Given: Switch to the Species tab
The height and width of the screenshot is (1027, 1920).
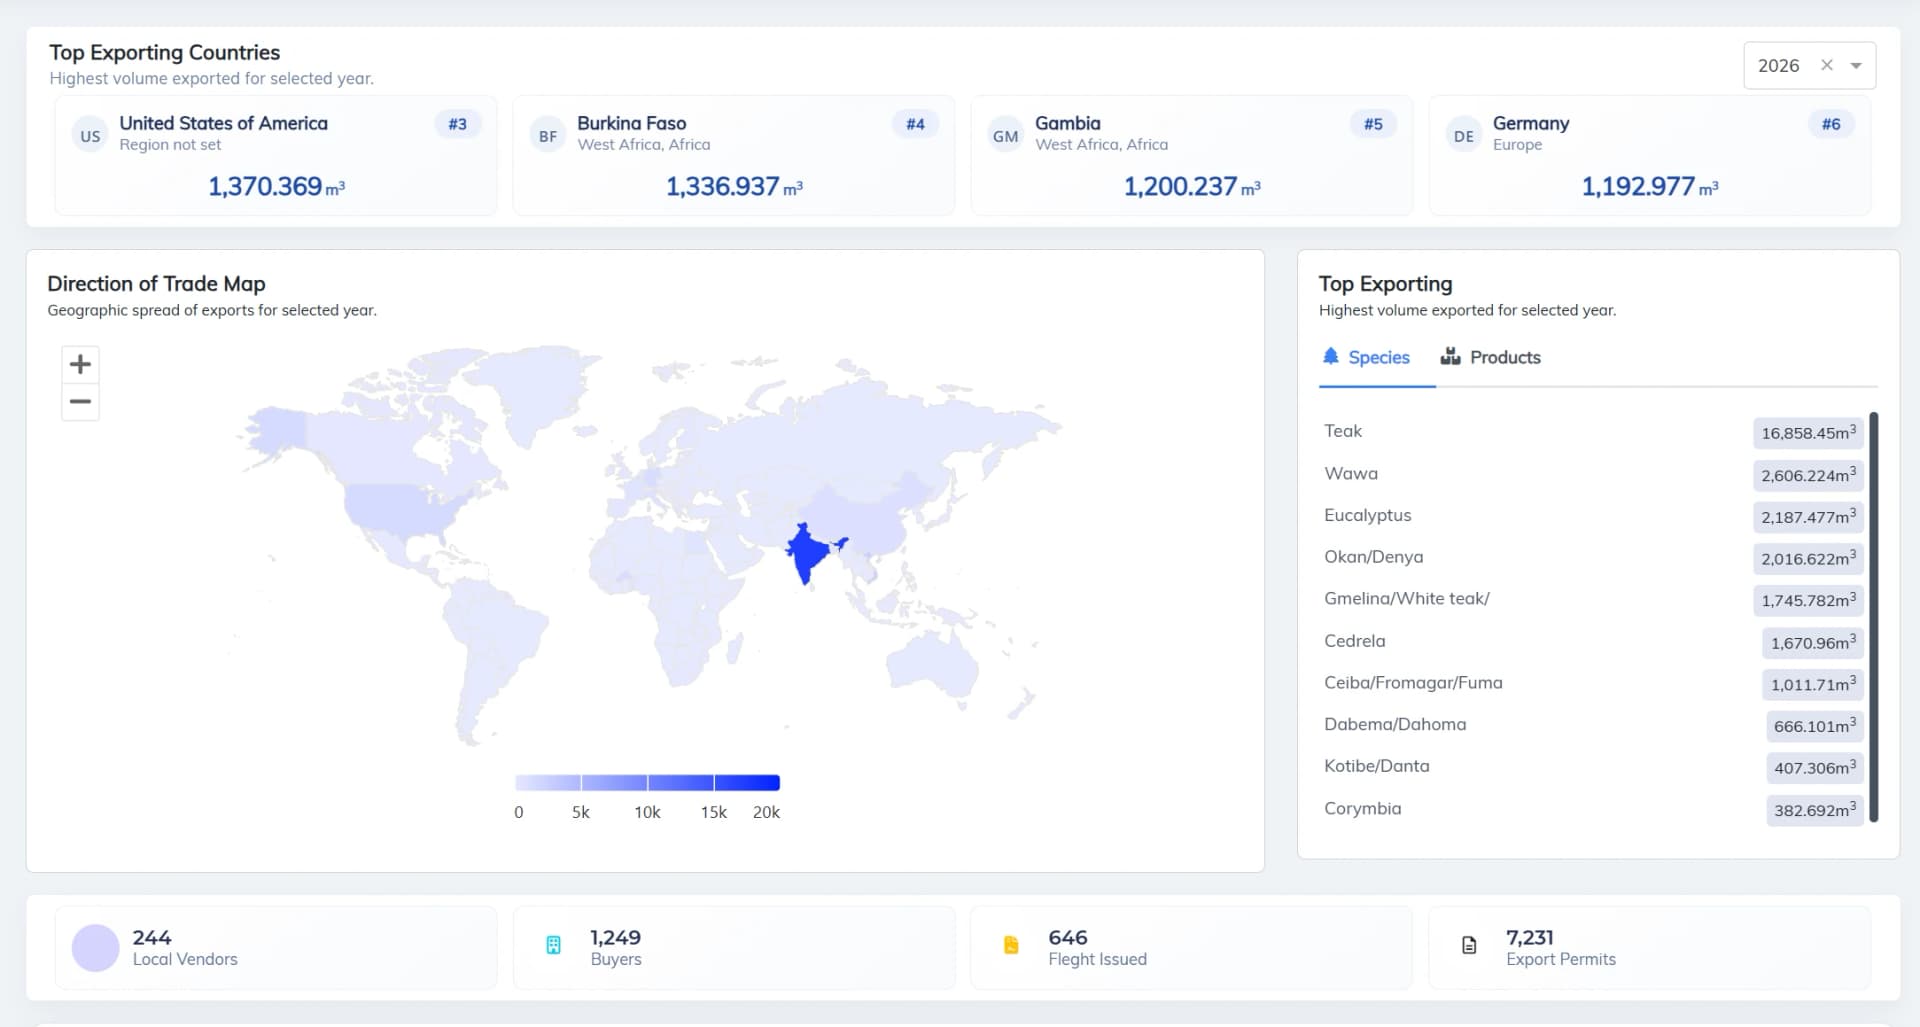Looking at the screenshot, I should [x=1365, y=357].
